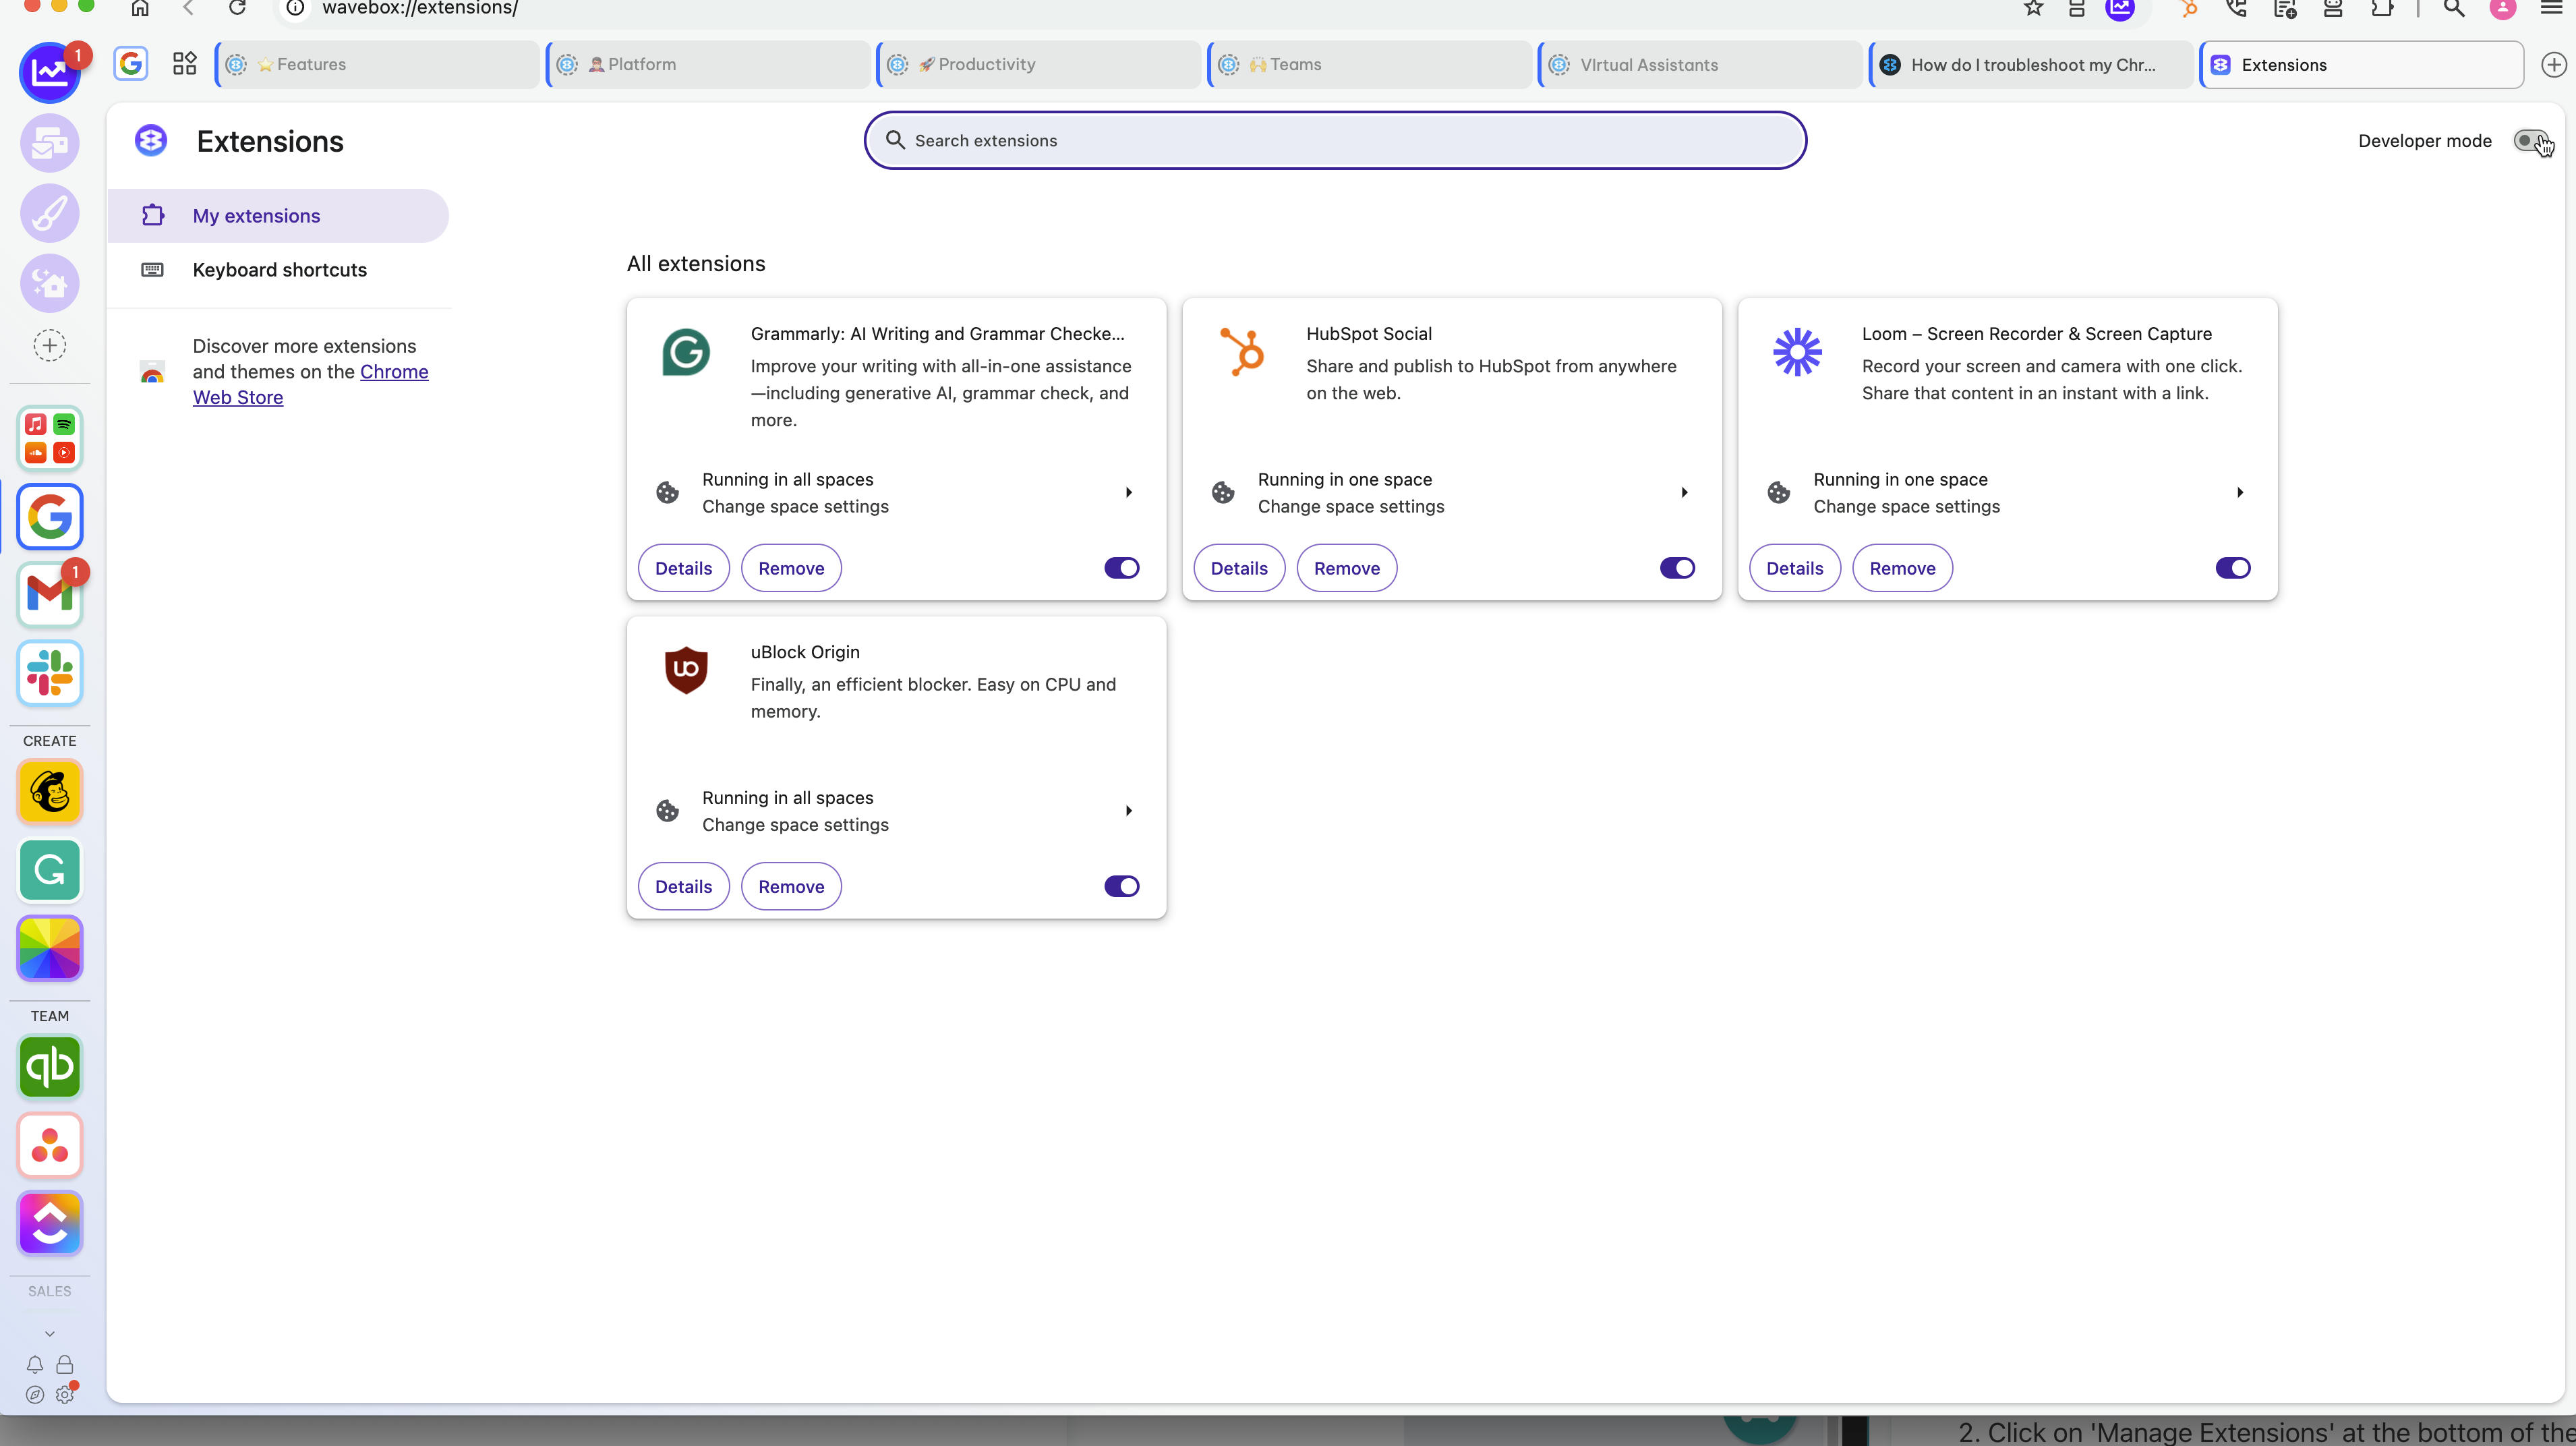Disable the Loom extension toggle
The image size is (2576, 1446).
coord(2233,568)
